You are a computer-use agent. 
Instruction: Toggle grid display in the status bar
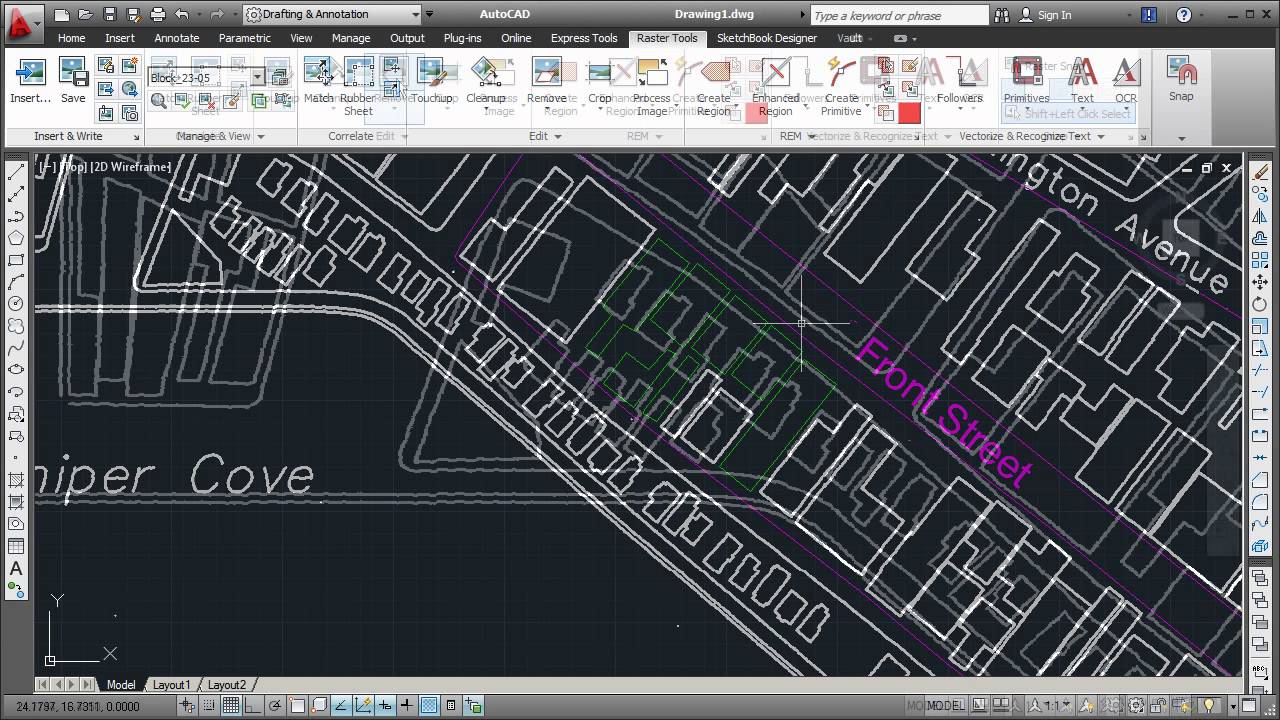(231, 705)
